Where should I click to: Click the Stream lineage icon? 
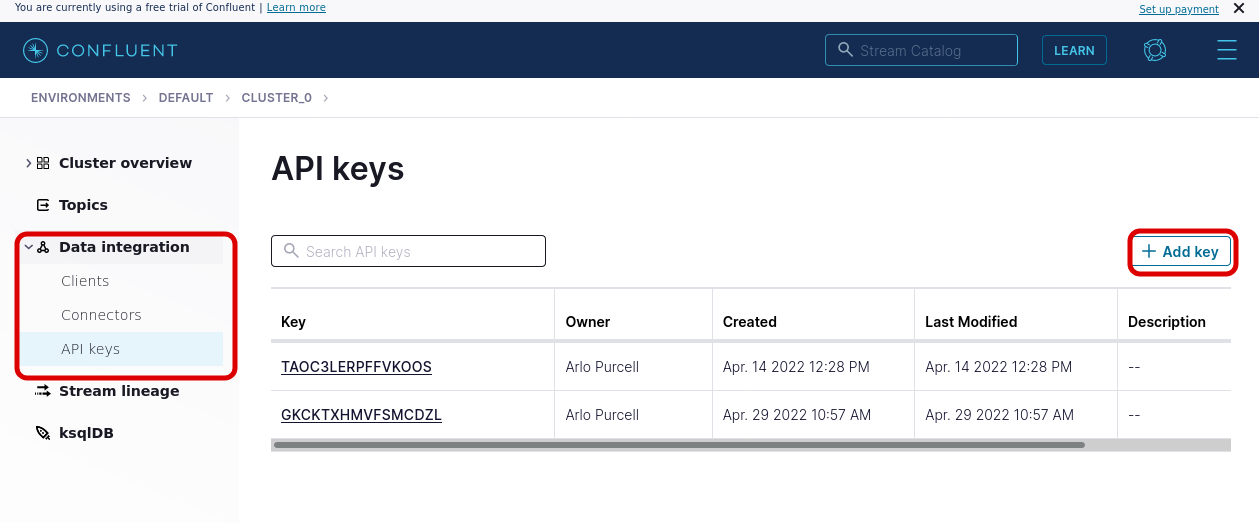tap(43, 391)
